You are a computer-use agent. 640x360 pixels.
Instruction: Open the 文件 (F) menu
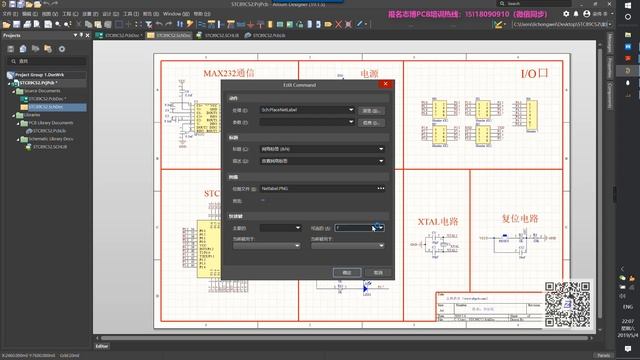coord(11,14)
